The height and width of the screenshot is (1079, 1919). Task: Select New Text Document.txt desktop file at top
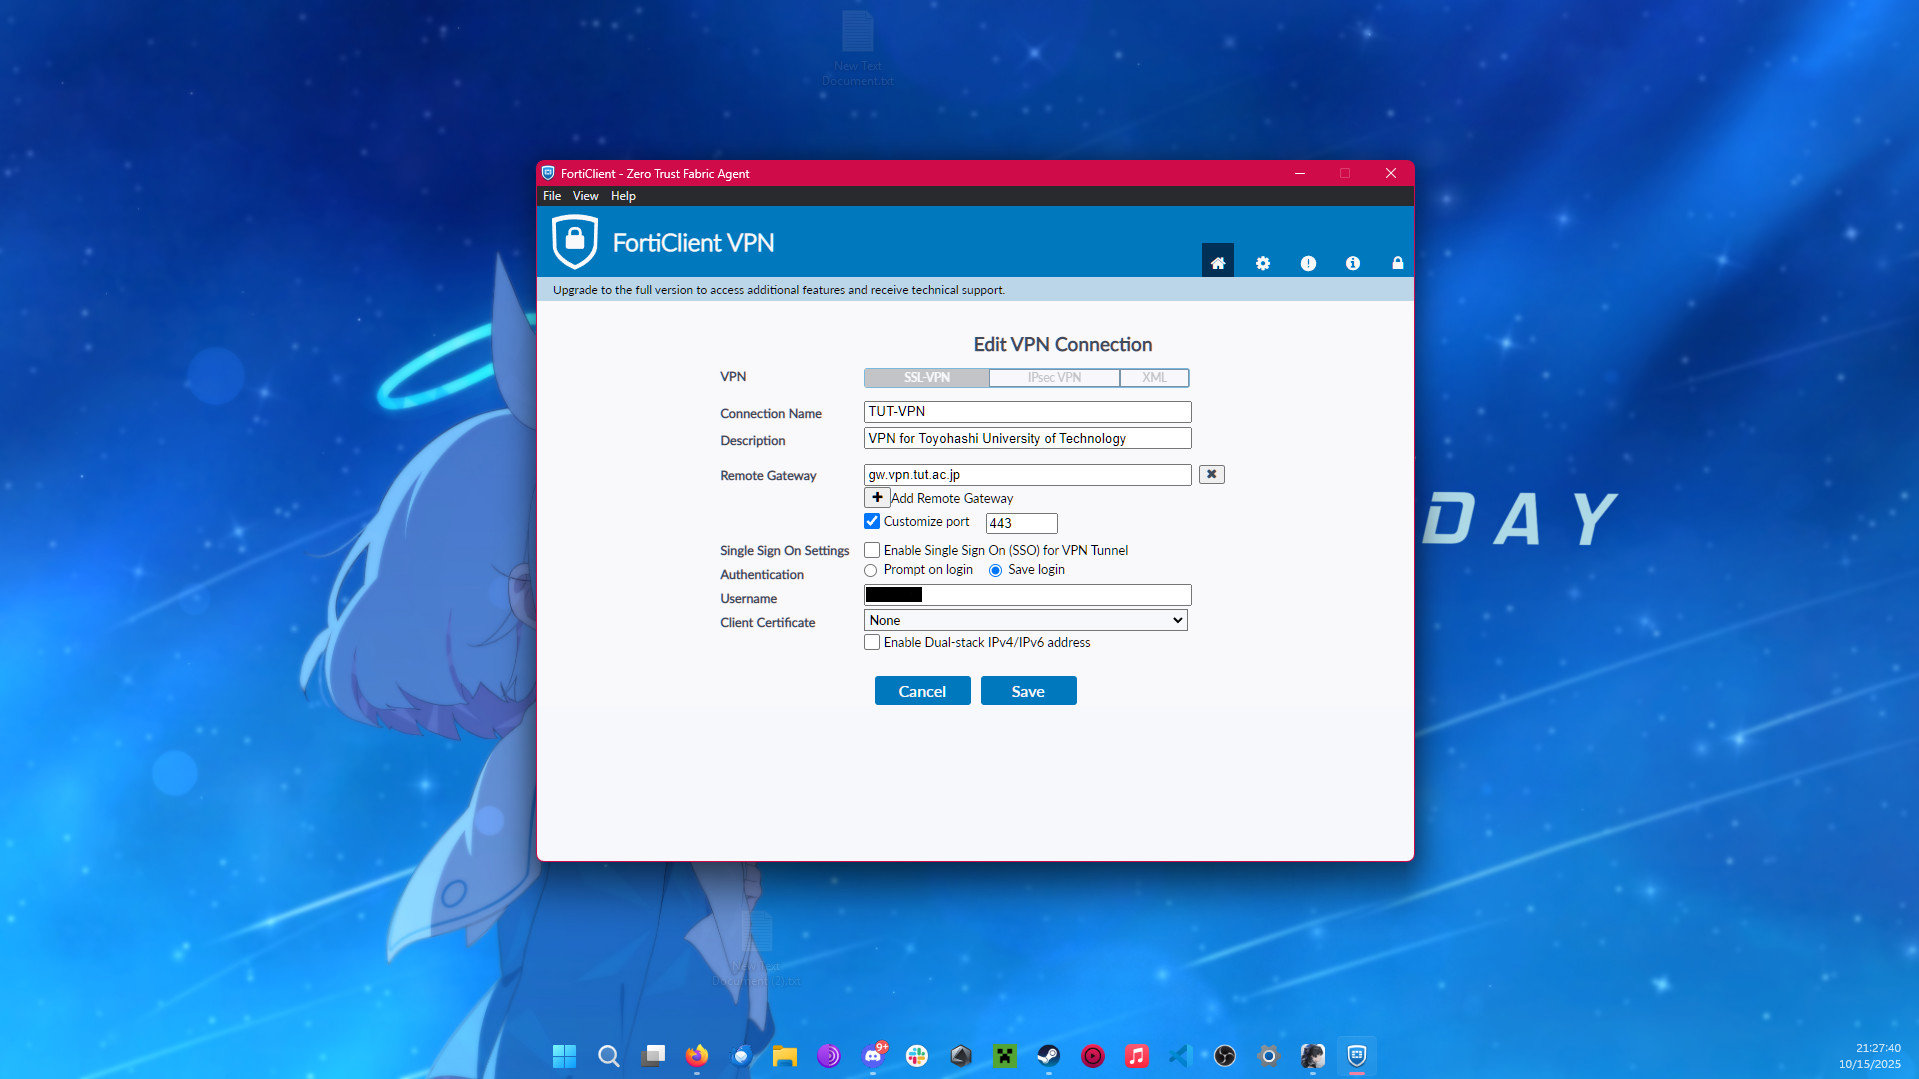tap(858, 48)
